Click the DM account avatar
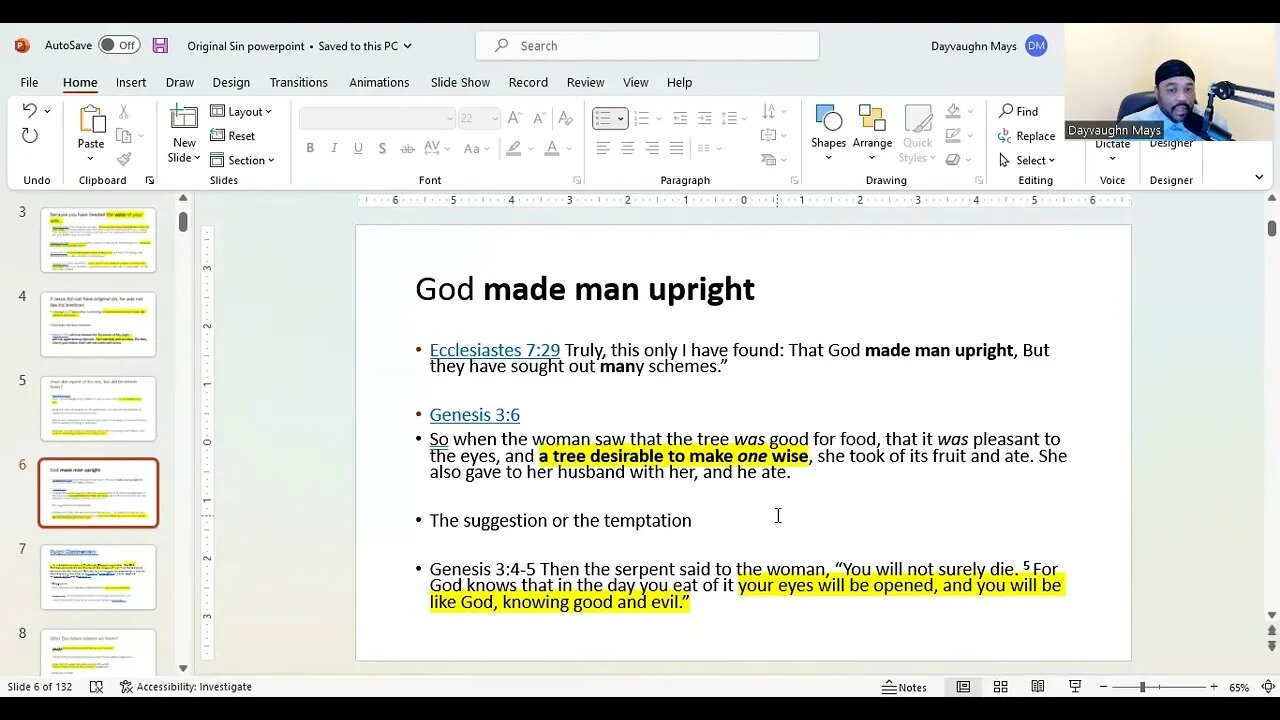Image resolution: width=1280 pixels, height=720 pixels. tap(1036, 46)
